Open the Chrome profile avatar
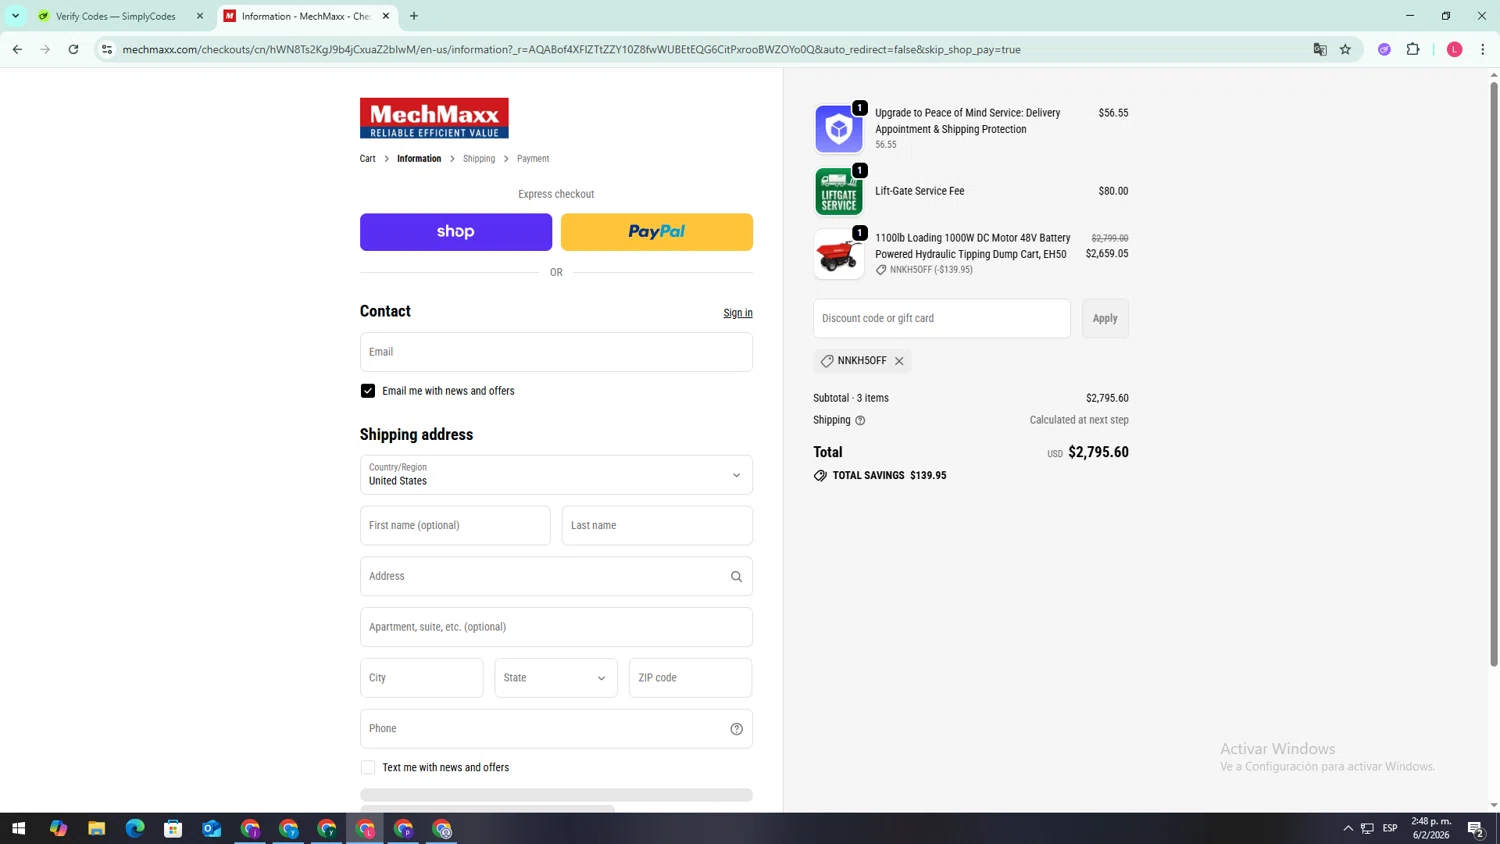 click(x=1455, y=49)
